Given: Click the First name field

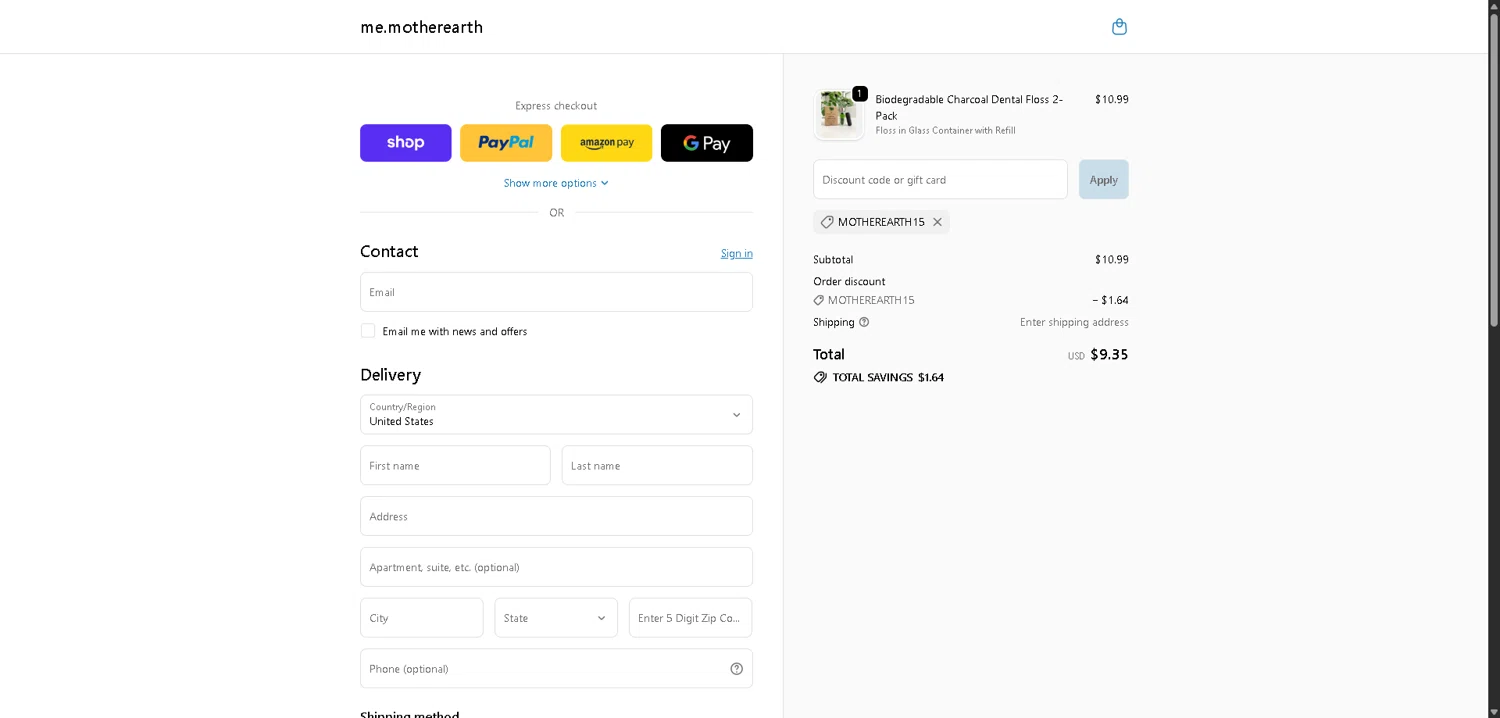Looking at the screenshot, I should (455, 466).
